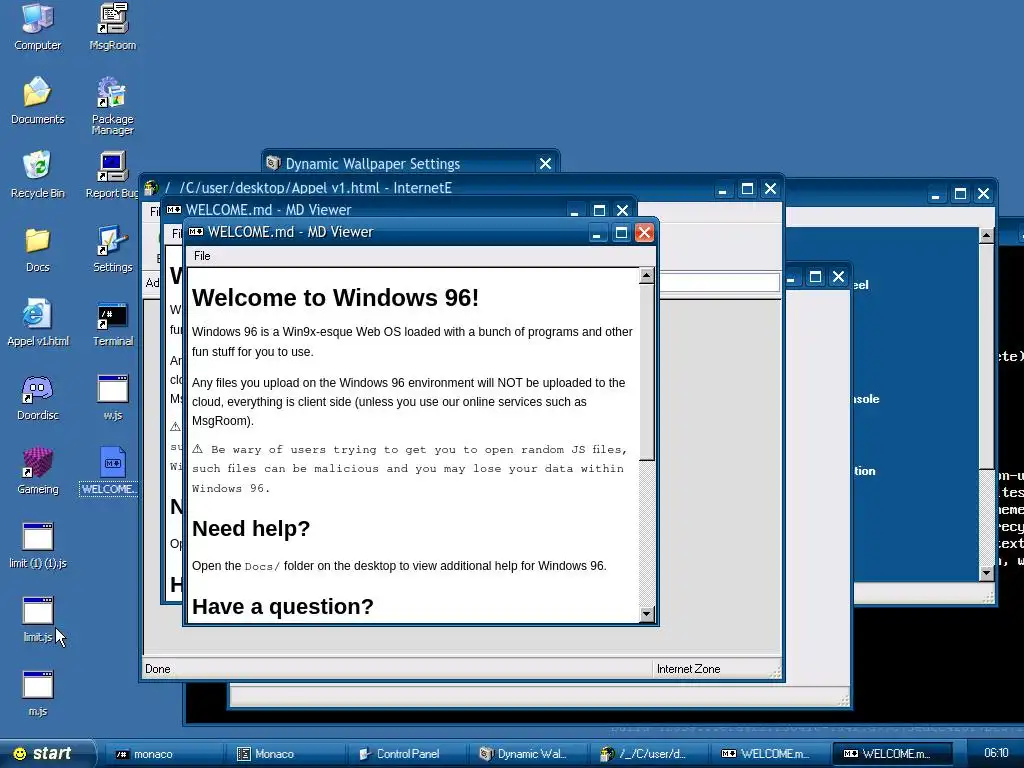Viewport: 1024px width, 768px height.
Task: Click the Dynamic Wallpaper Settings title icon
Action: pos(273,163)
